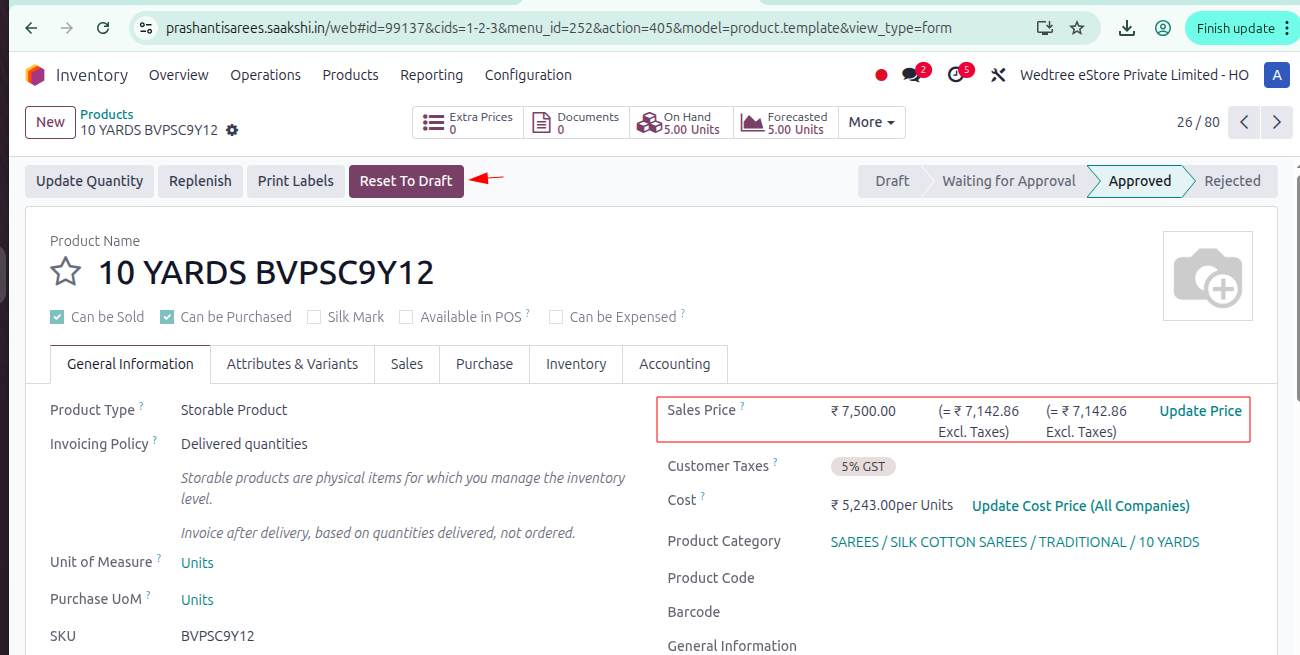Switch to Sales tab
The width and height of the screenshot is (1300, 655).
tap(407, 364)
